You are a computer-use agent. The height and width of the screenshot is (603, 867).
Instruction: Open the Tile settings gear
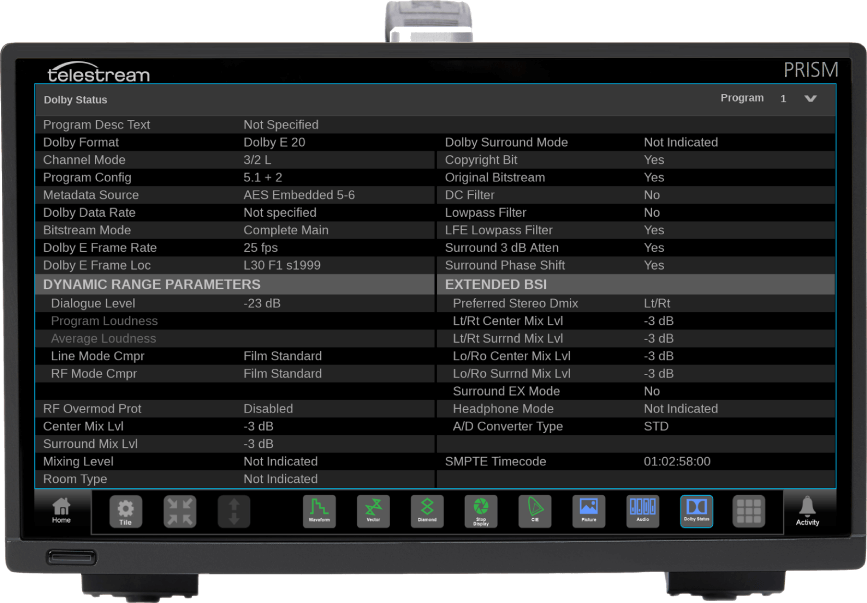coord(126,511)
